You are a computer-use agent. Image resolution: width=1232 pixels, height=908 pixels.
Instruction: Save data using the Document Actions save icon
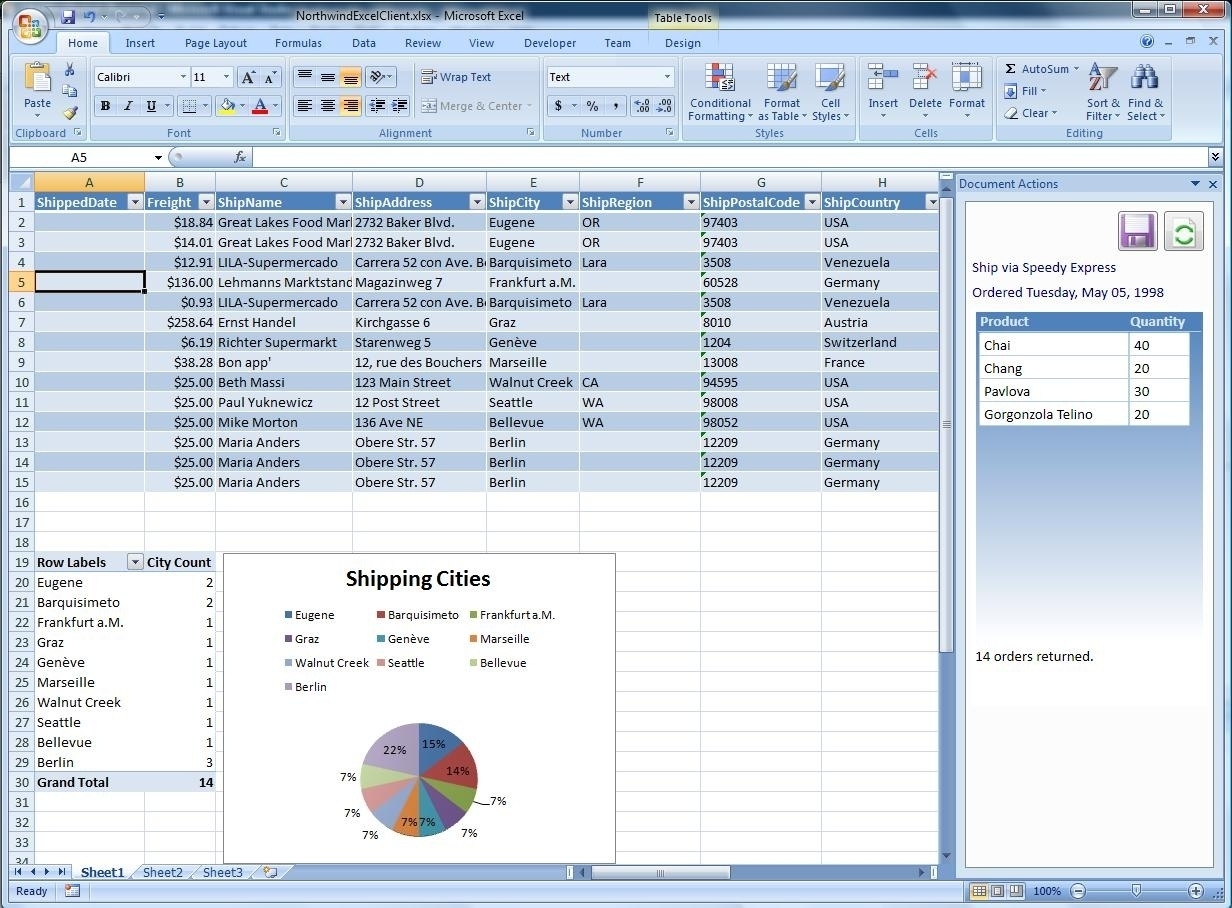pyautogui.click(x=1136, y=230)
